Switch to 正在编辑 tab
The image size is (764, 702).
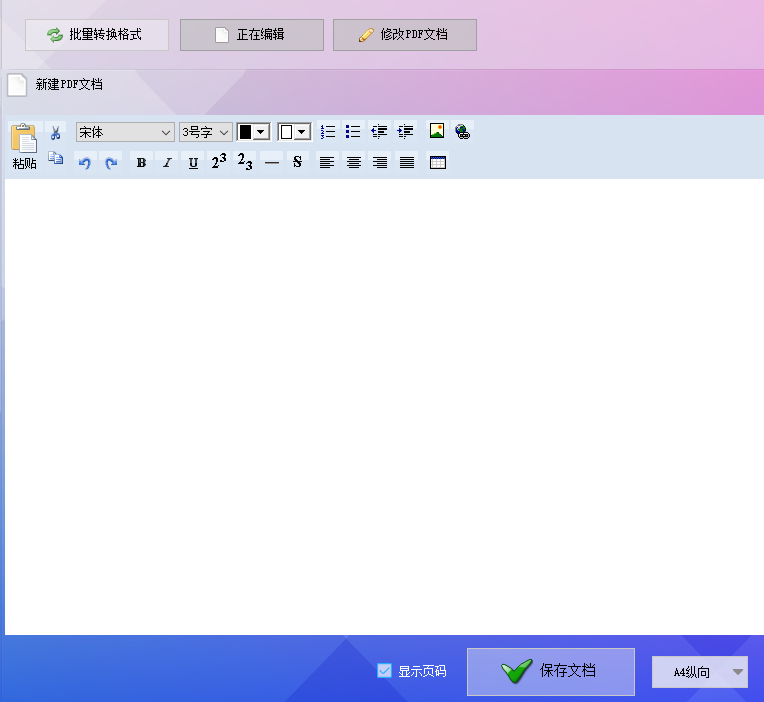pos(252,35)
